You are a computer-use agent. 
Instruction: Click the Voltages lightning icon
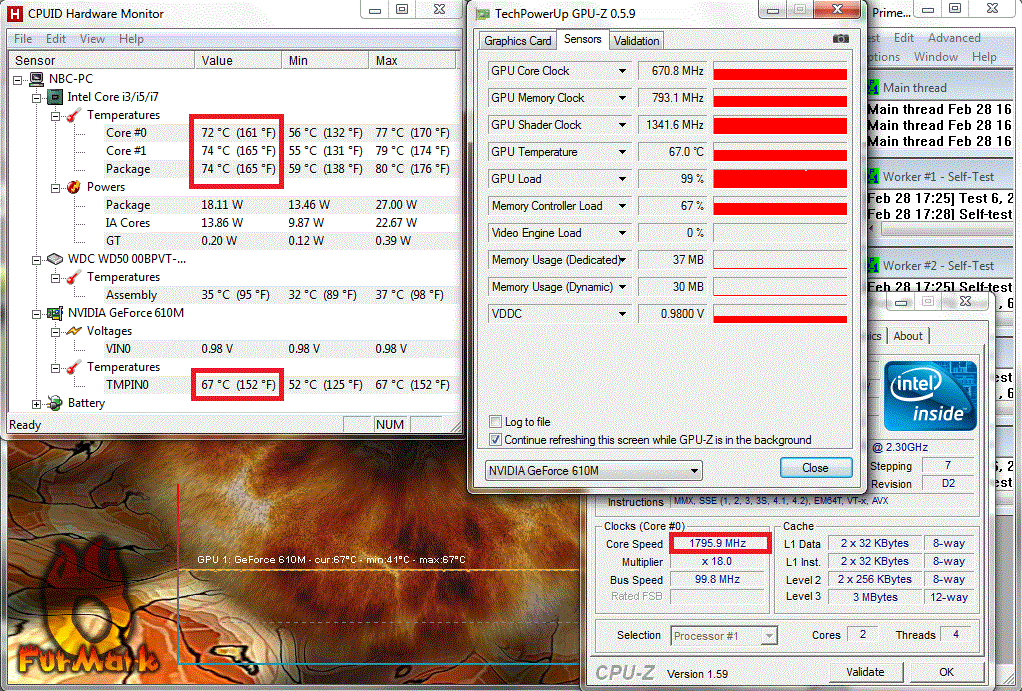74,331
